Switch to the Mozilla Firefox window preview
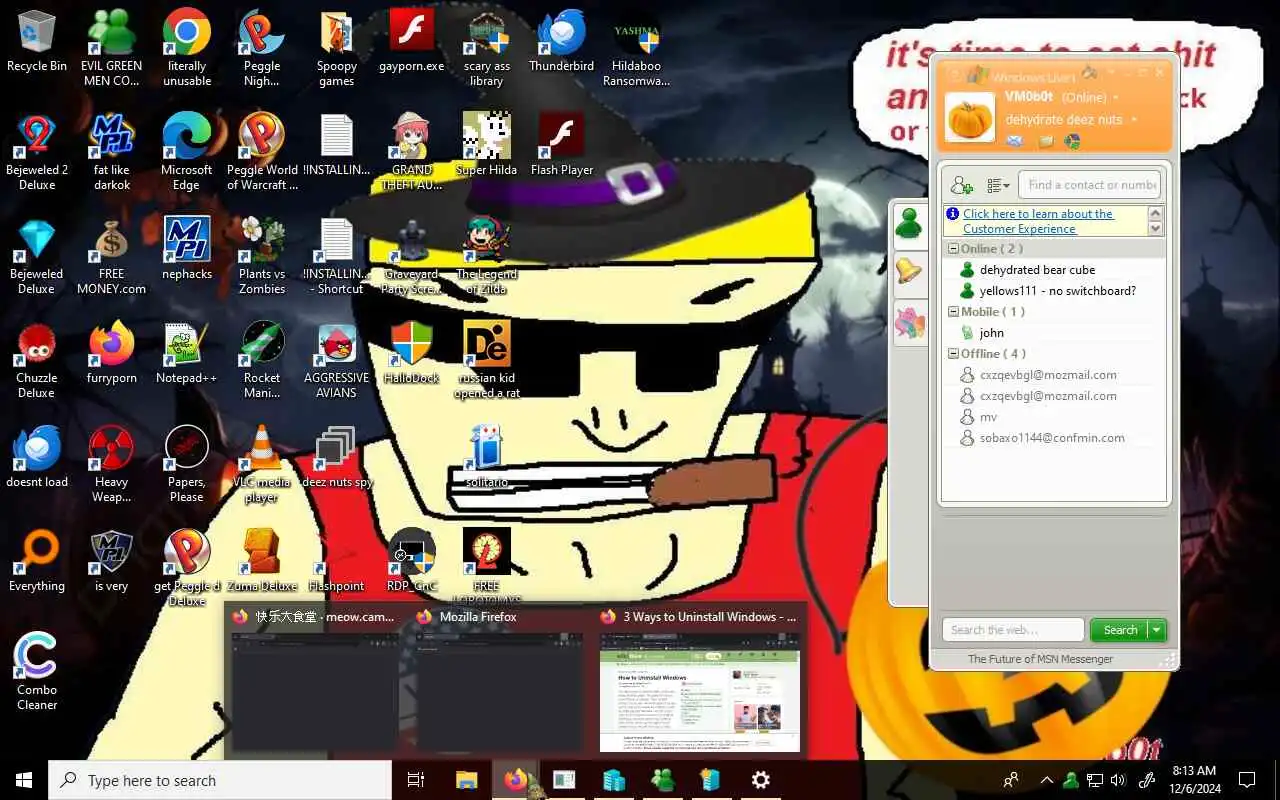This screenshot has width=1280, height=800. 498,680
